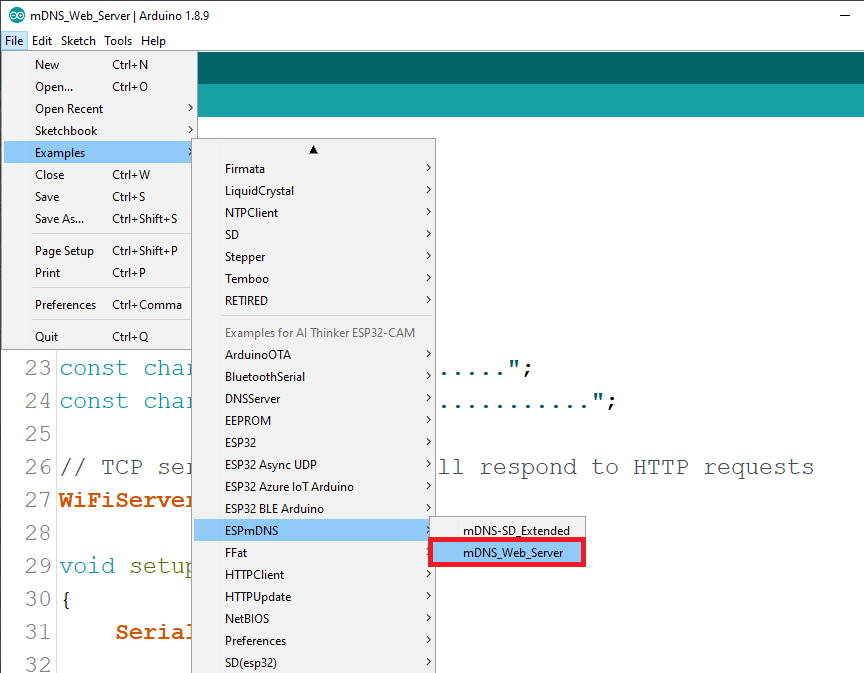The image size is (864, 673).
Task: Open the File menu
Action: [14, 41]
